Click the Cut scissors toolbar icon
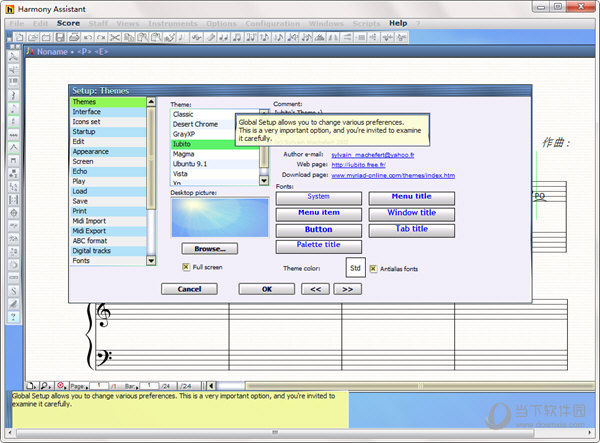The width and height of the screenshot is (600, 443). point(115,37)
